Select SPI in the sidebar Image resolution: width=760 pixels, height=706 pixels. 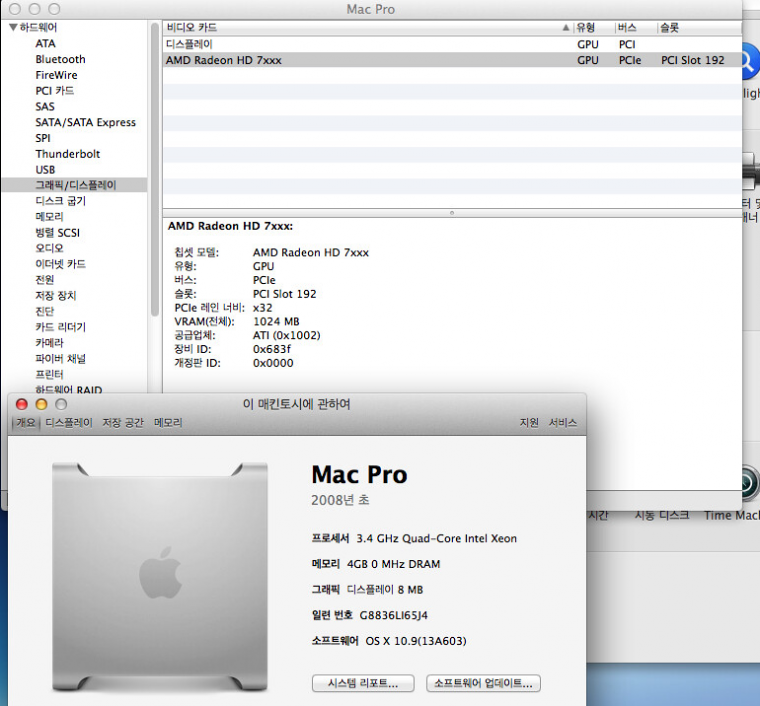tap(43, 138)
